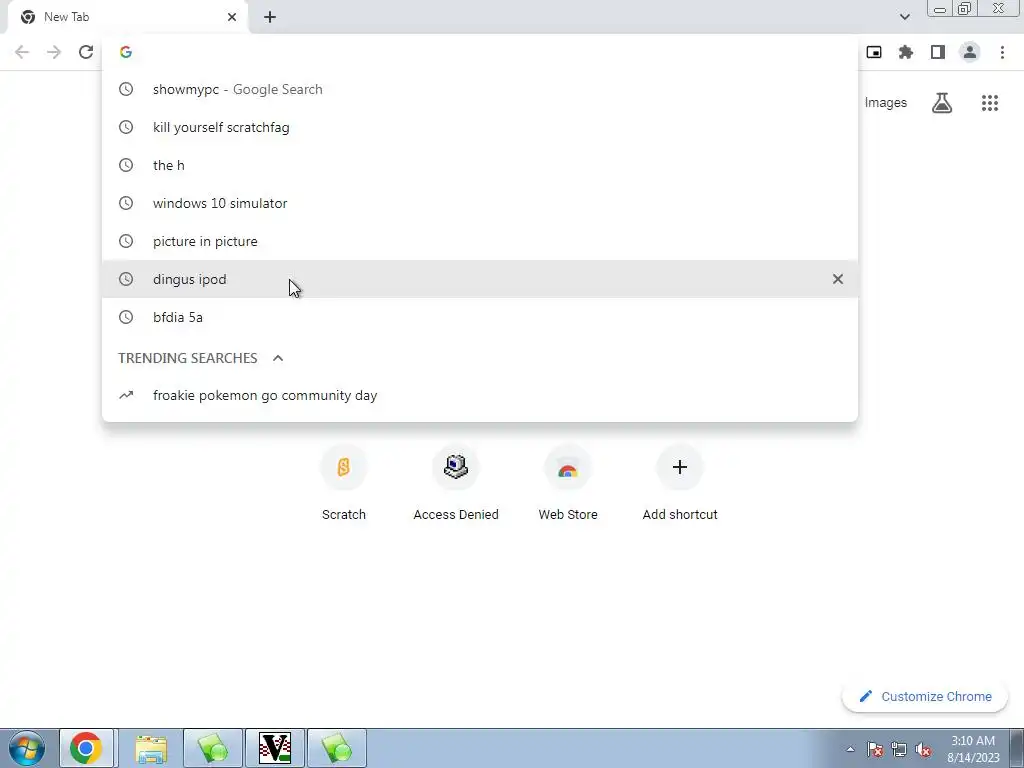Open the Access Denied shortcut
Image resolution: width=1024 pixels, height=768 pixels.
coord(456,484)
